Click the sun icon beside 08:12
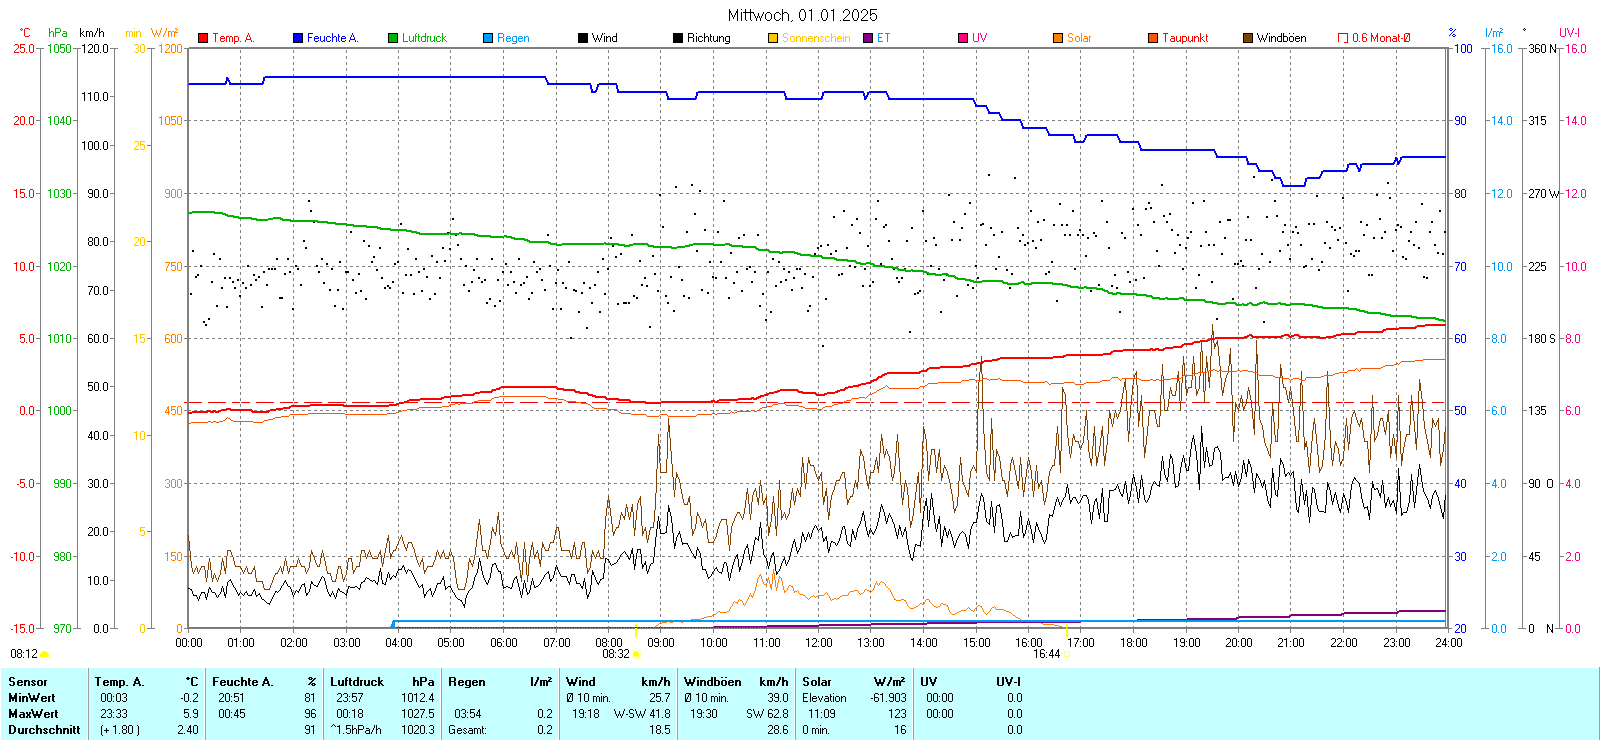This screenshot has height=740, width=1600. coord(44,654)
